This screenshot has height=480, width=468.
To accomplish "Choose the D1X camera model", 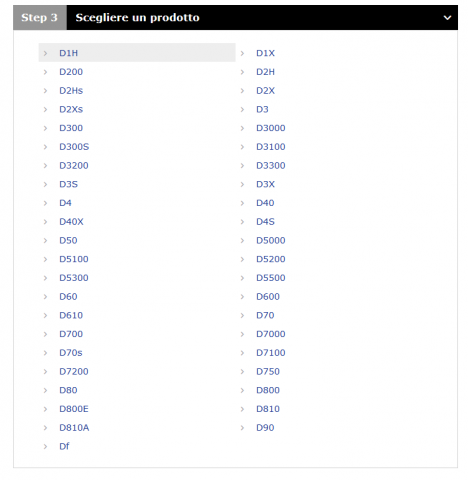I will [265, 53].
